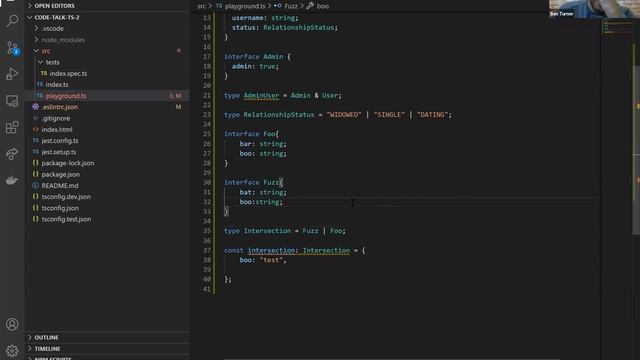Open the Docker view

point(12,180)
